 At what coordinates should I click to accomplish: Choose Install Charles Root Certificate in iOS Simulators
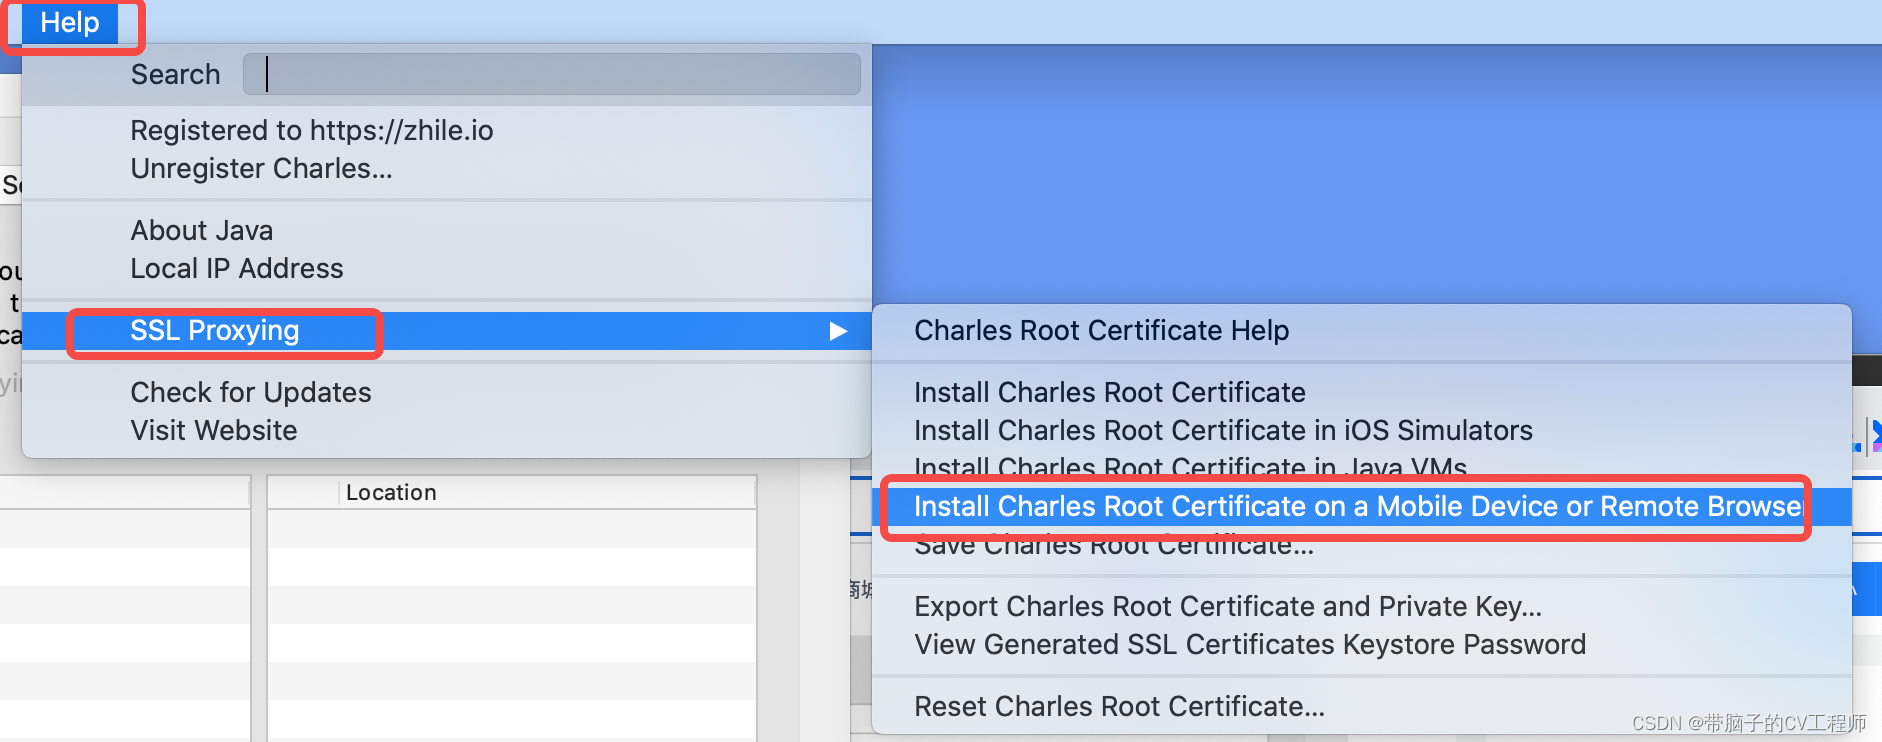[1223, 430]
